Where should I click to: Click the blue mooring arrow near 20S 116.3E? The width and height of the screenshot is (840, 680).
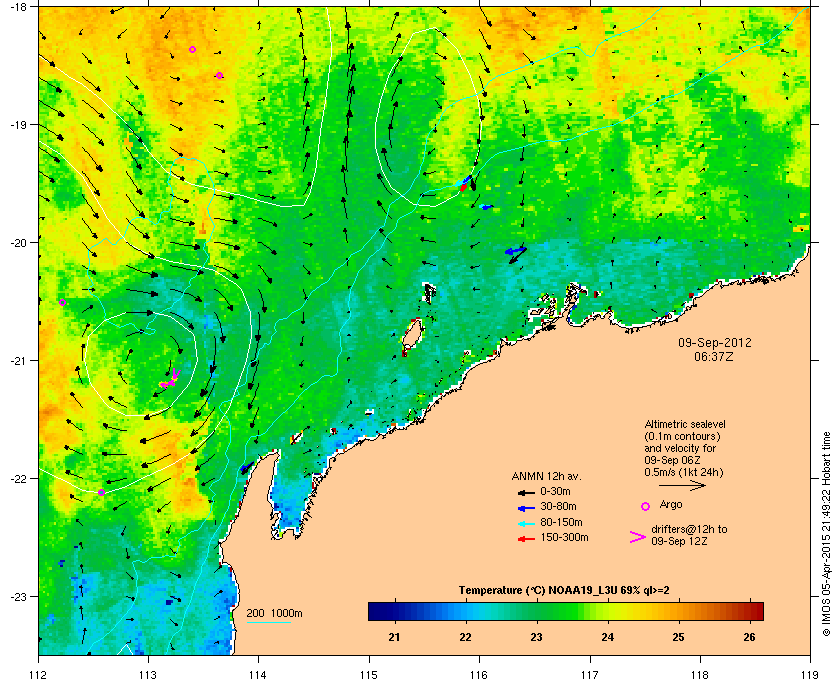coord(515,251)
